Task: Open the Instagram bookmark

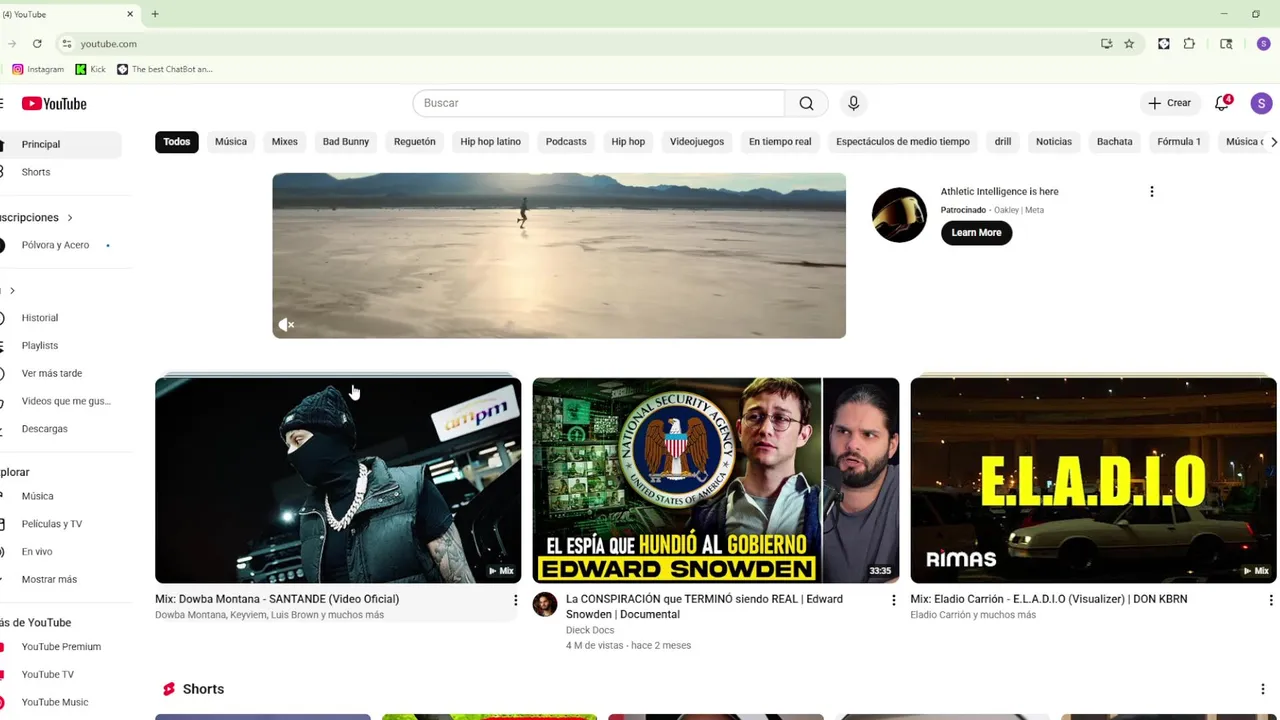Action: coord(38,69)
